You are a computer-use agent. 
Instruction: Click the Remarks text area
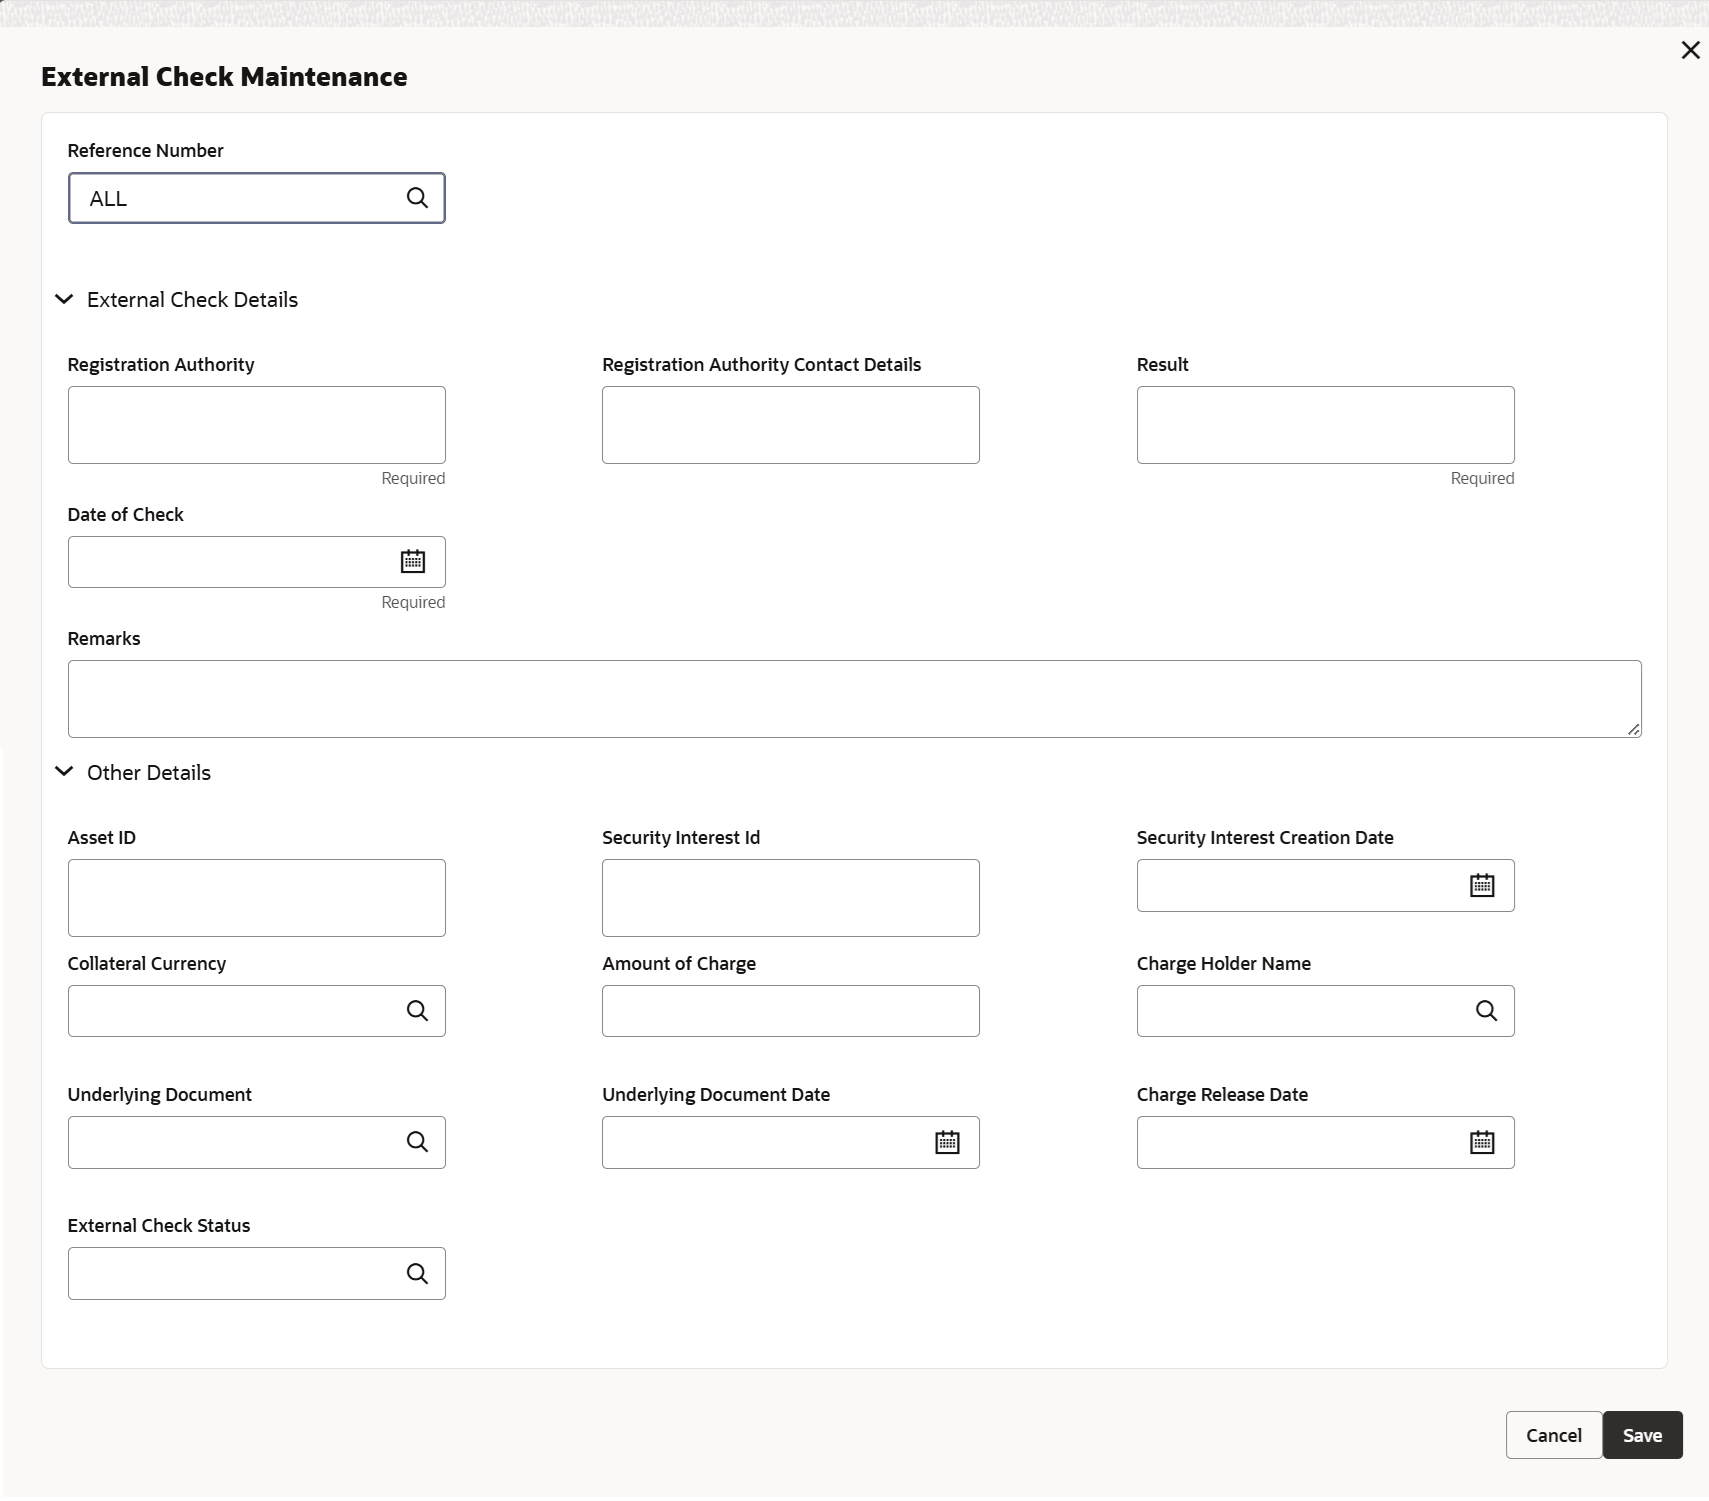pyautogui.click(x=854, y=699)
